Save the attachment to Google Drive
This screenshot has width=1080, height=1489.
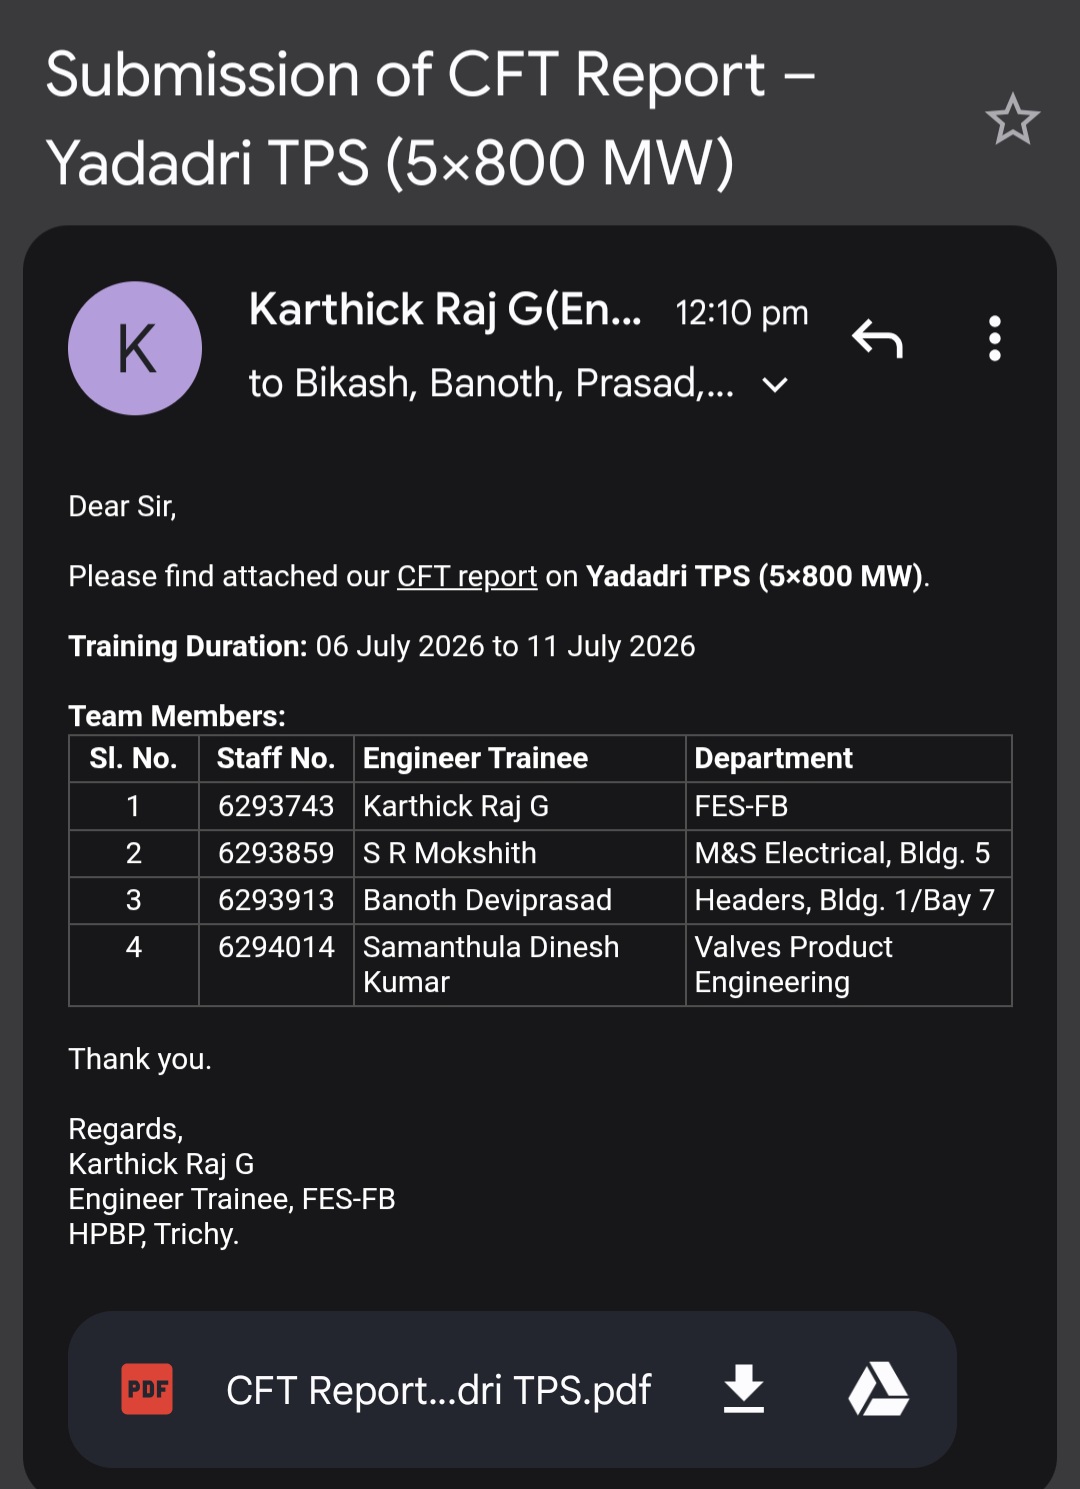(x=878, y=1389)
